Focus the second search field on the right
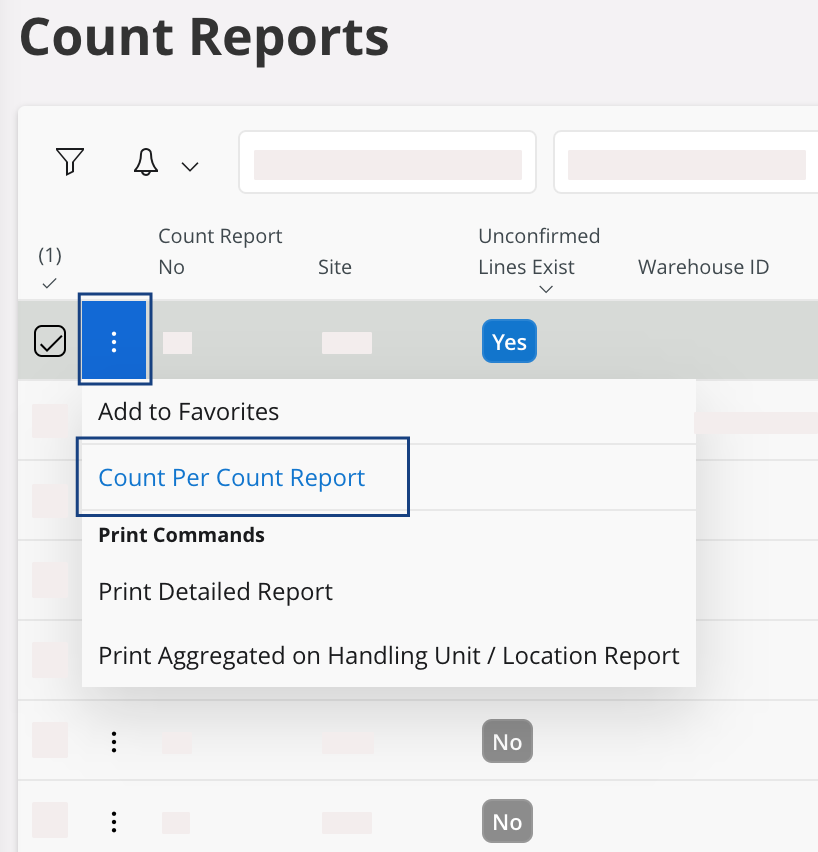This screenshot has width=818, height=852. click(x=686, y=164)
